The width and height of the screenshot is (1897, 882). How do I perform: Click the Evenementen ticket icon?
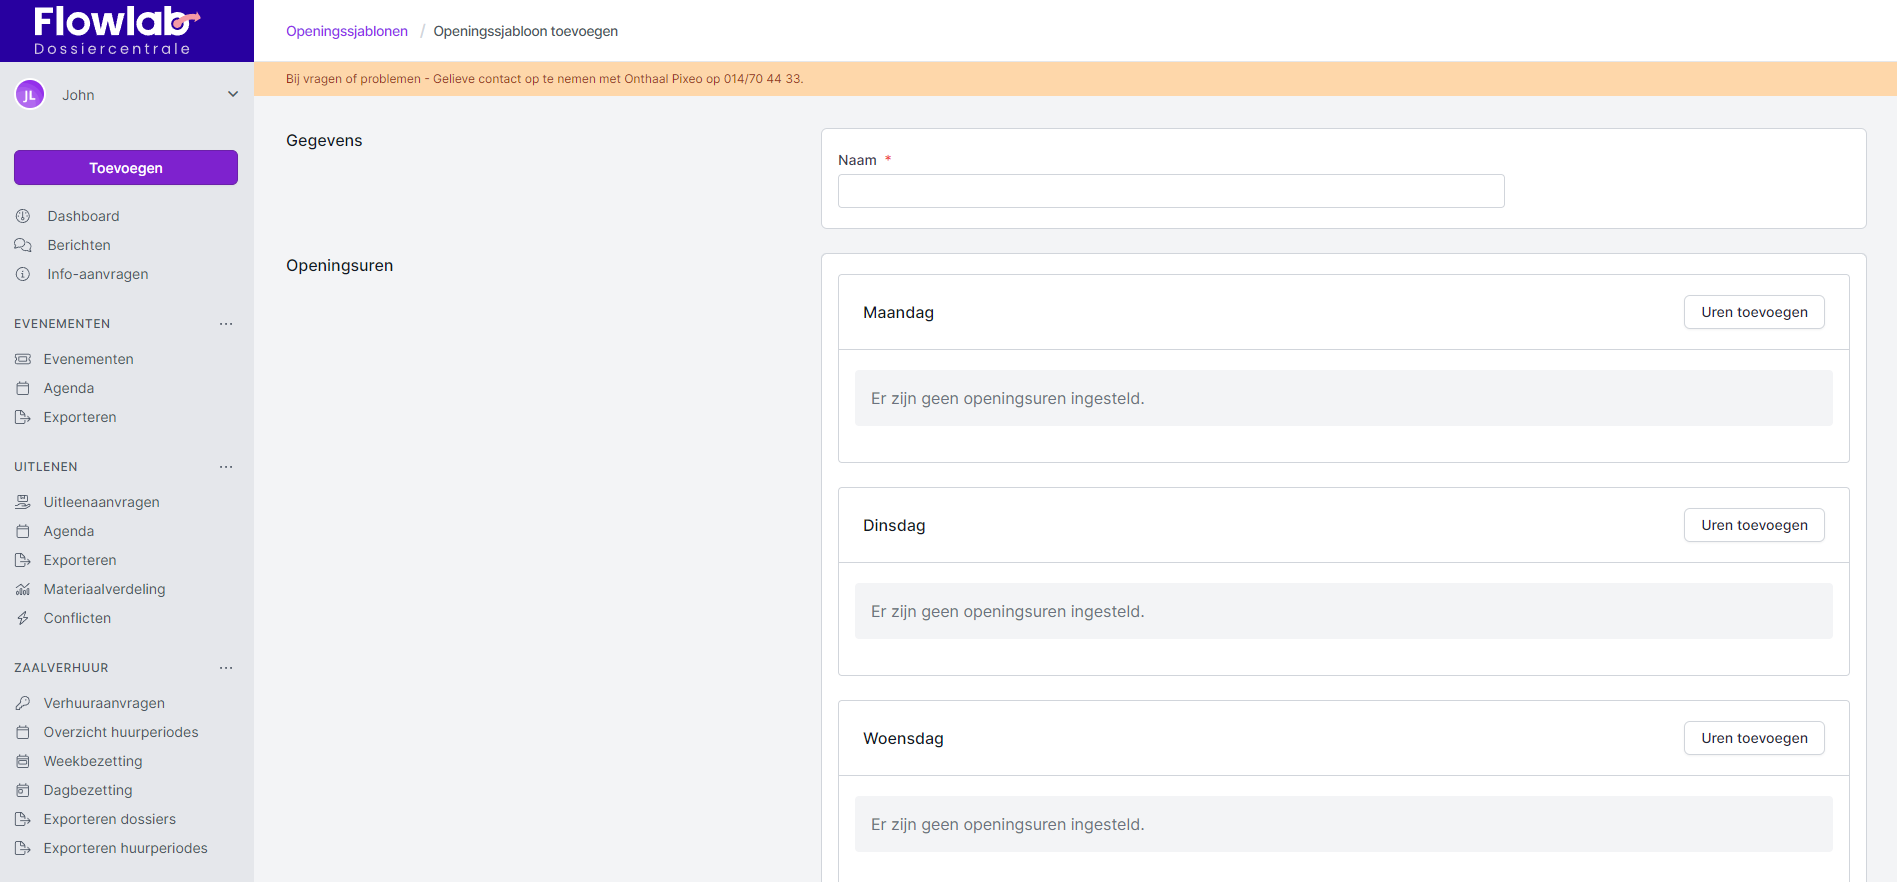pos(23,359)
